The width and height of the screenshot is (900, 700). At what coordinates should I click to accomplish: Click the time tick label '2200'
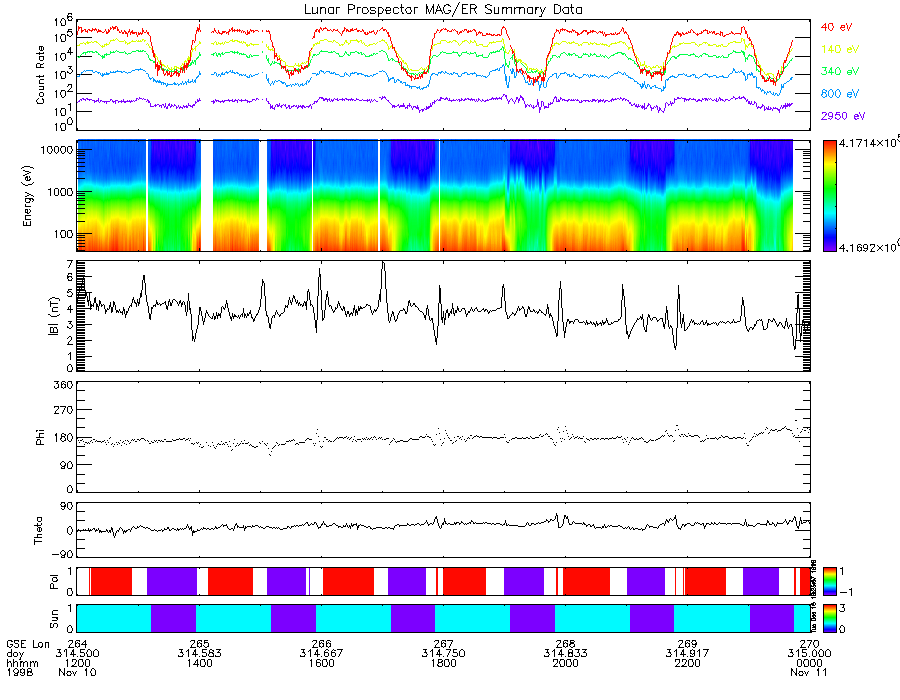click(688, 663)
